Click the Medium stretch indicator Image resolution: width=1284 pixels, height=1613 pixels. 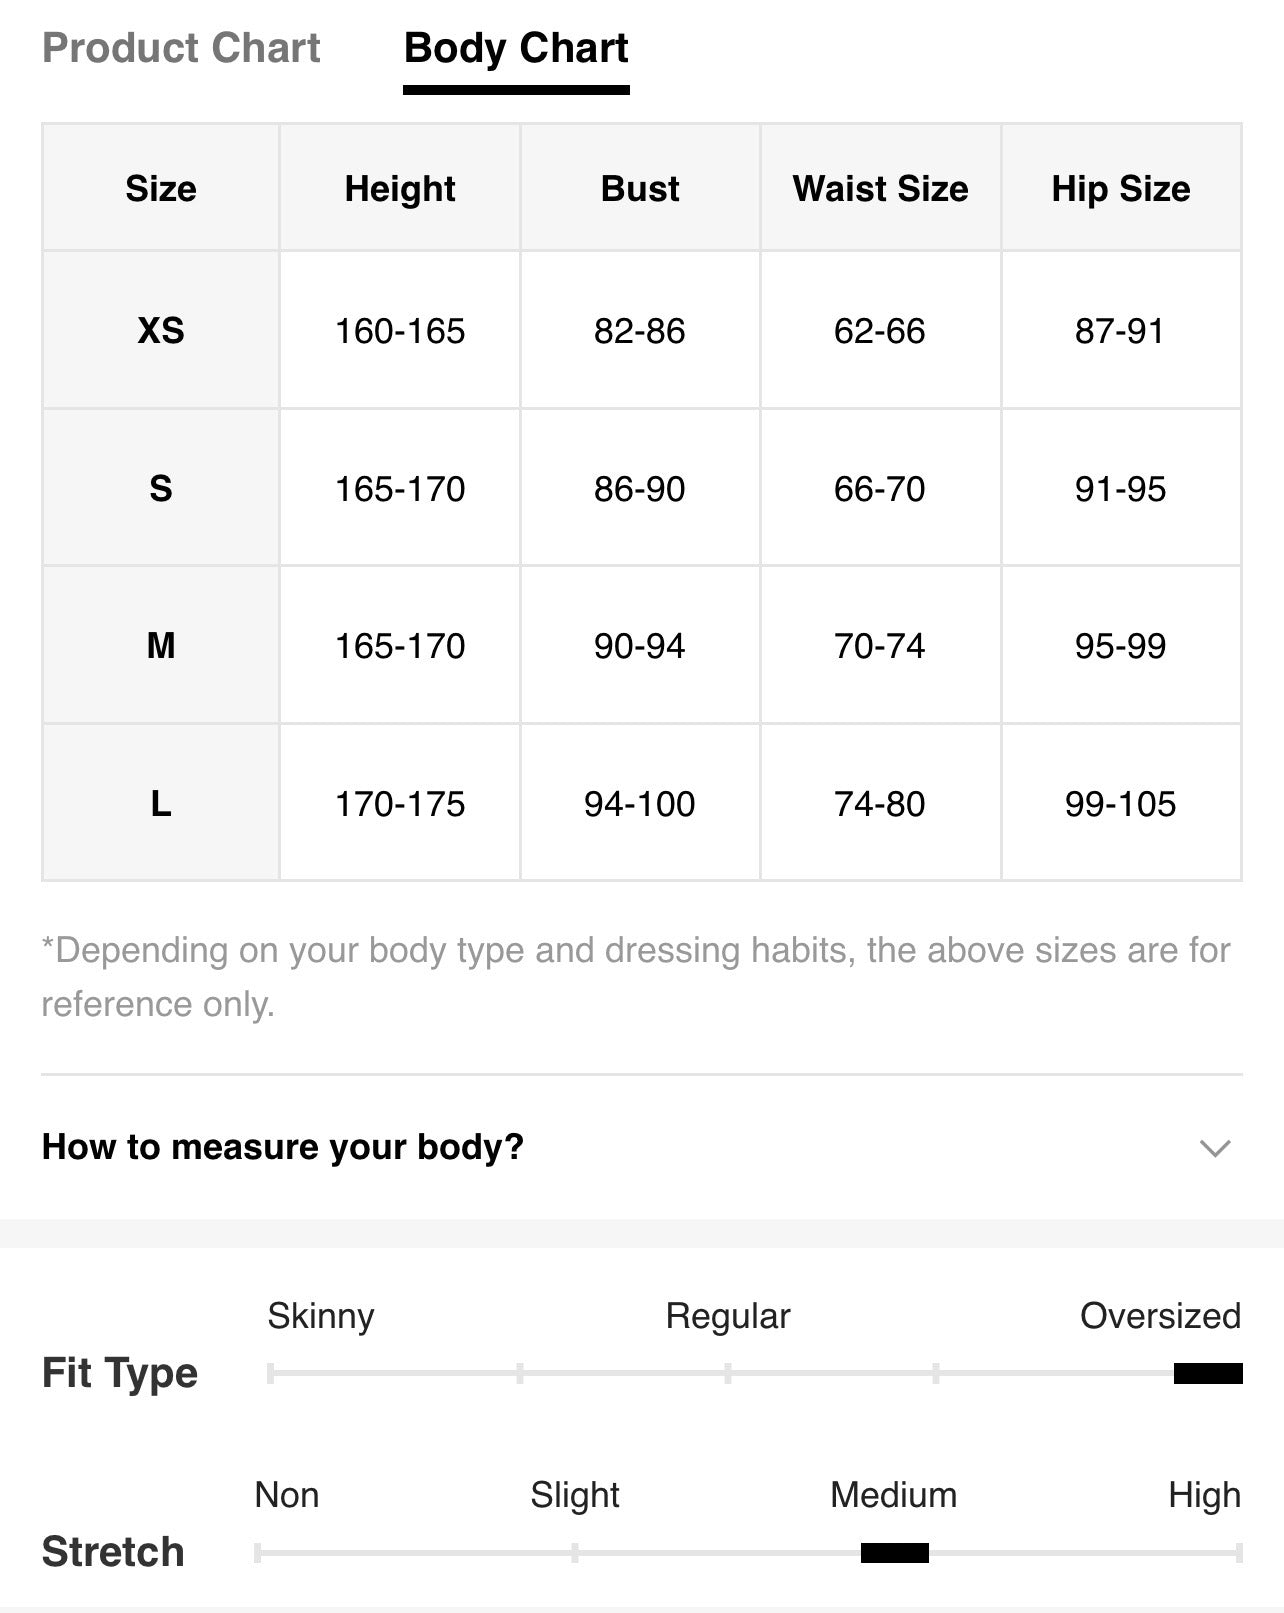click(895, 1553)
